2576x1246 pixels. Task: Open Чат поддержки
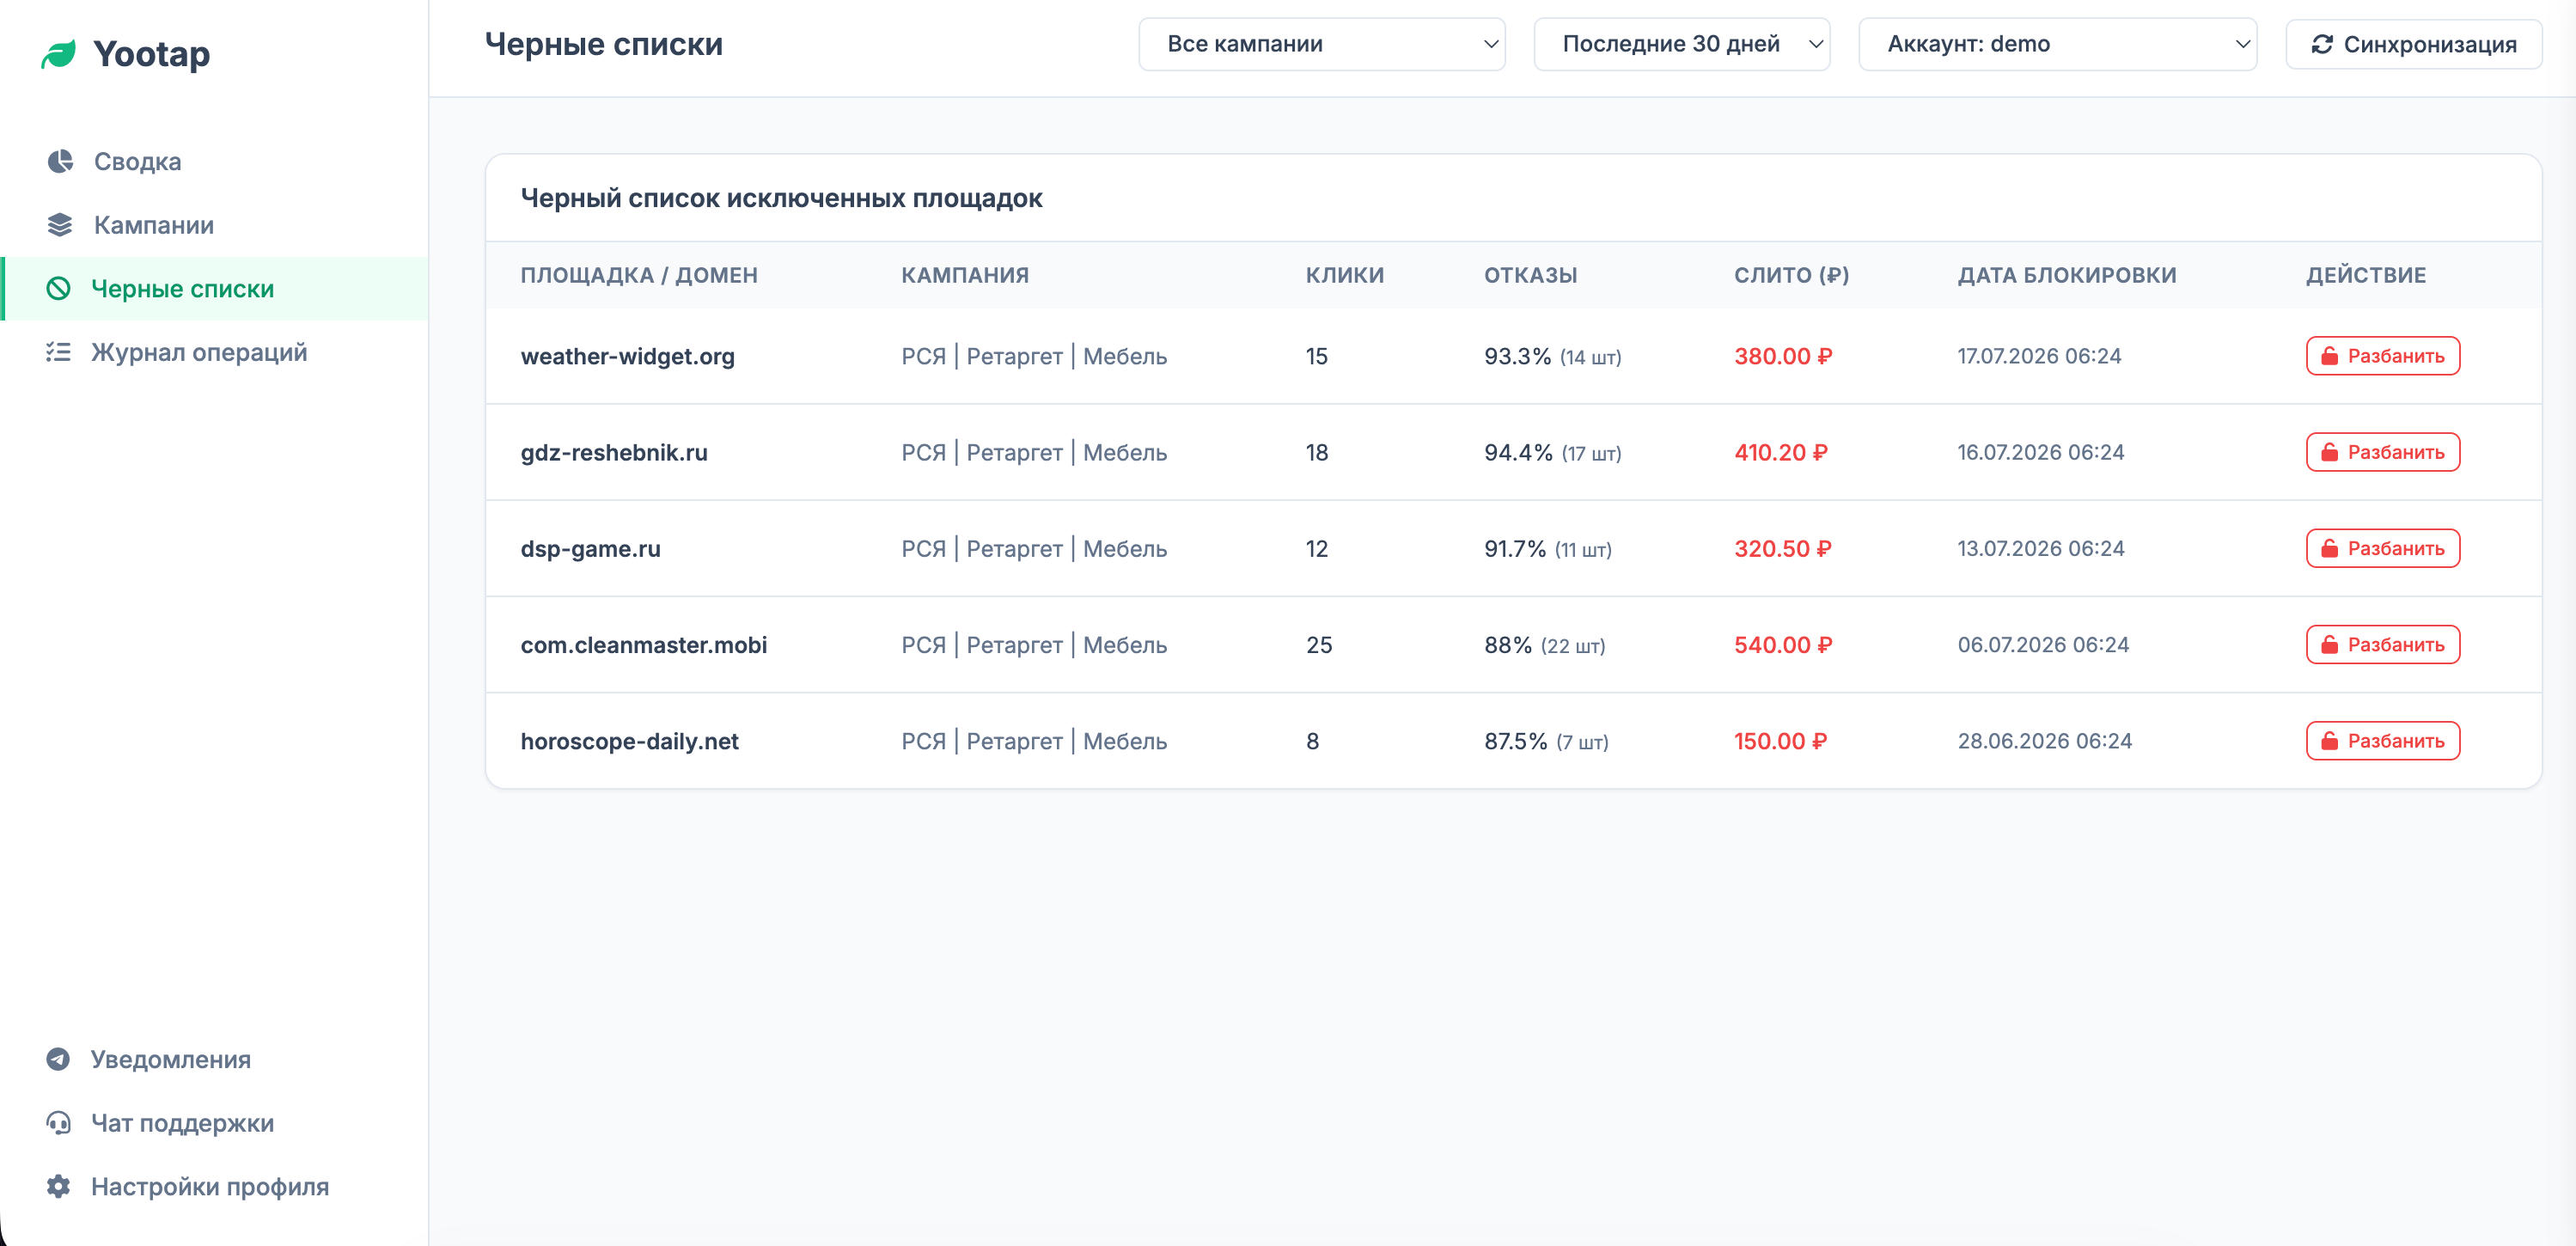pyautogui.click(x=214, y=1123)
